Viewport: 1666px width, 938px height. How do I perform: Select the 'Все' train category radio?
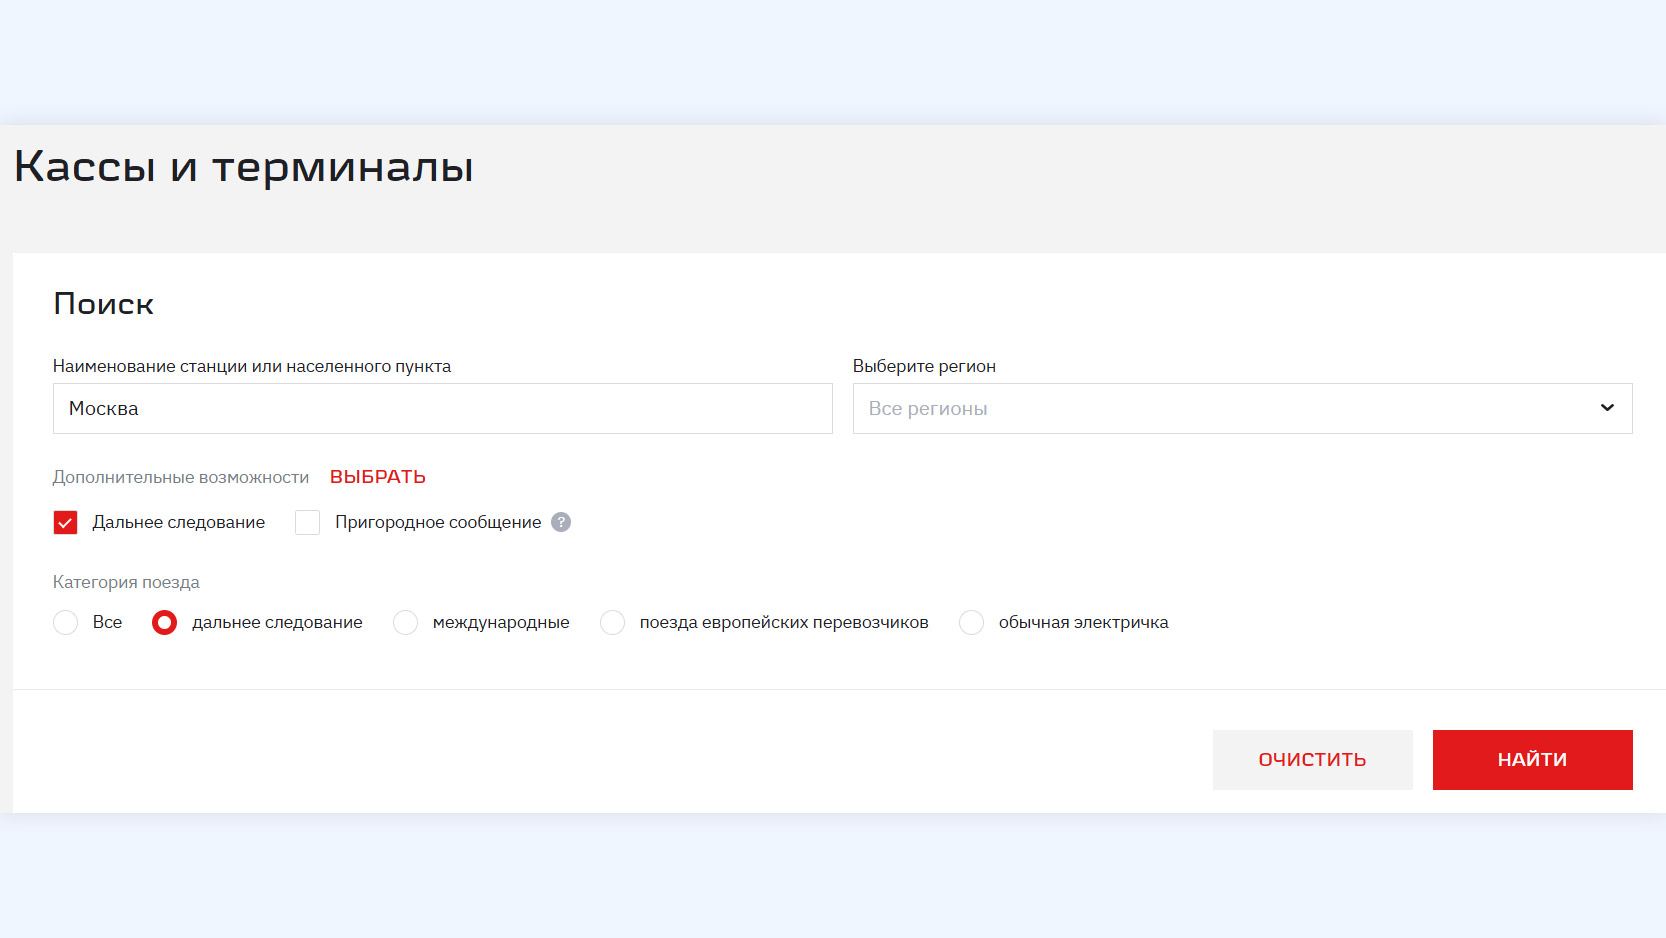tap(66, 623)
